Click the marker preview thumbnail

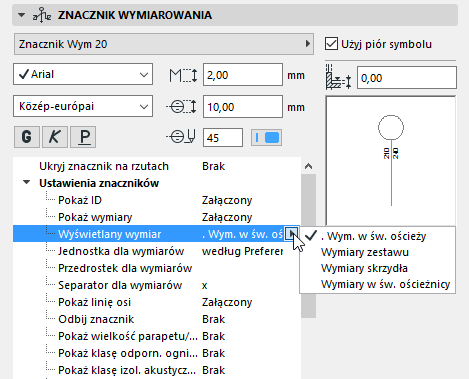pos(391,160)
